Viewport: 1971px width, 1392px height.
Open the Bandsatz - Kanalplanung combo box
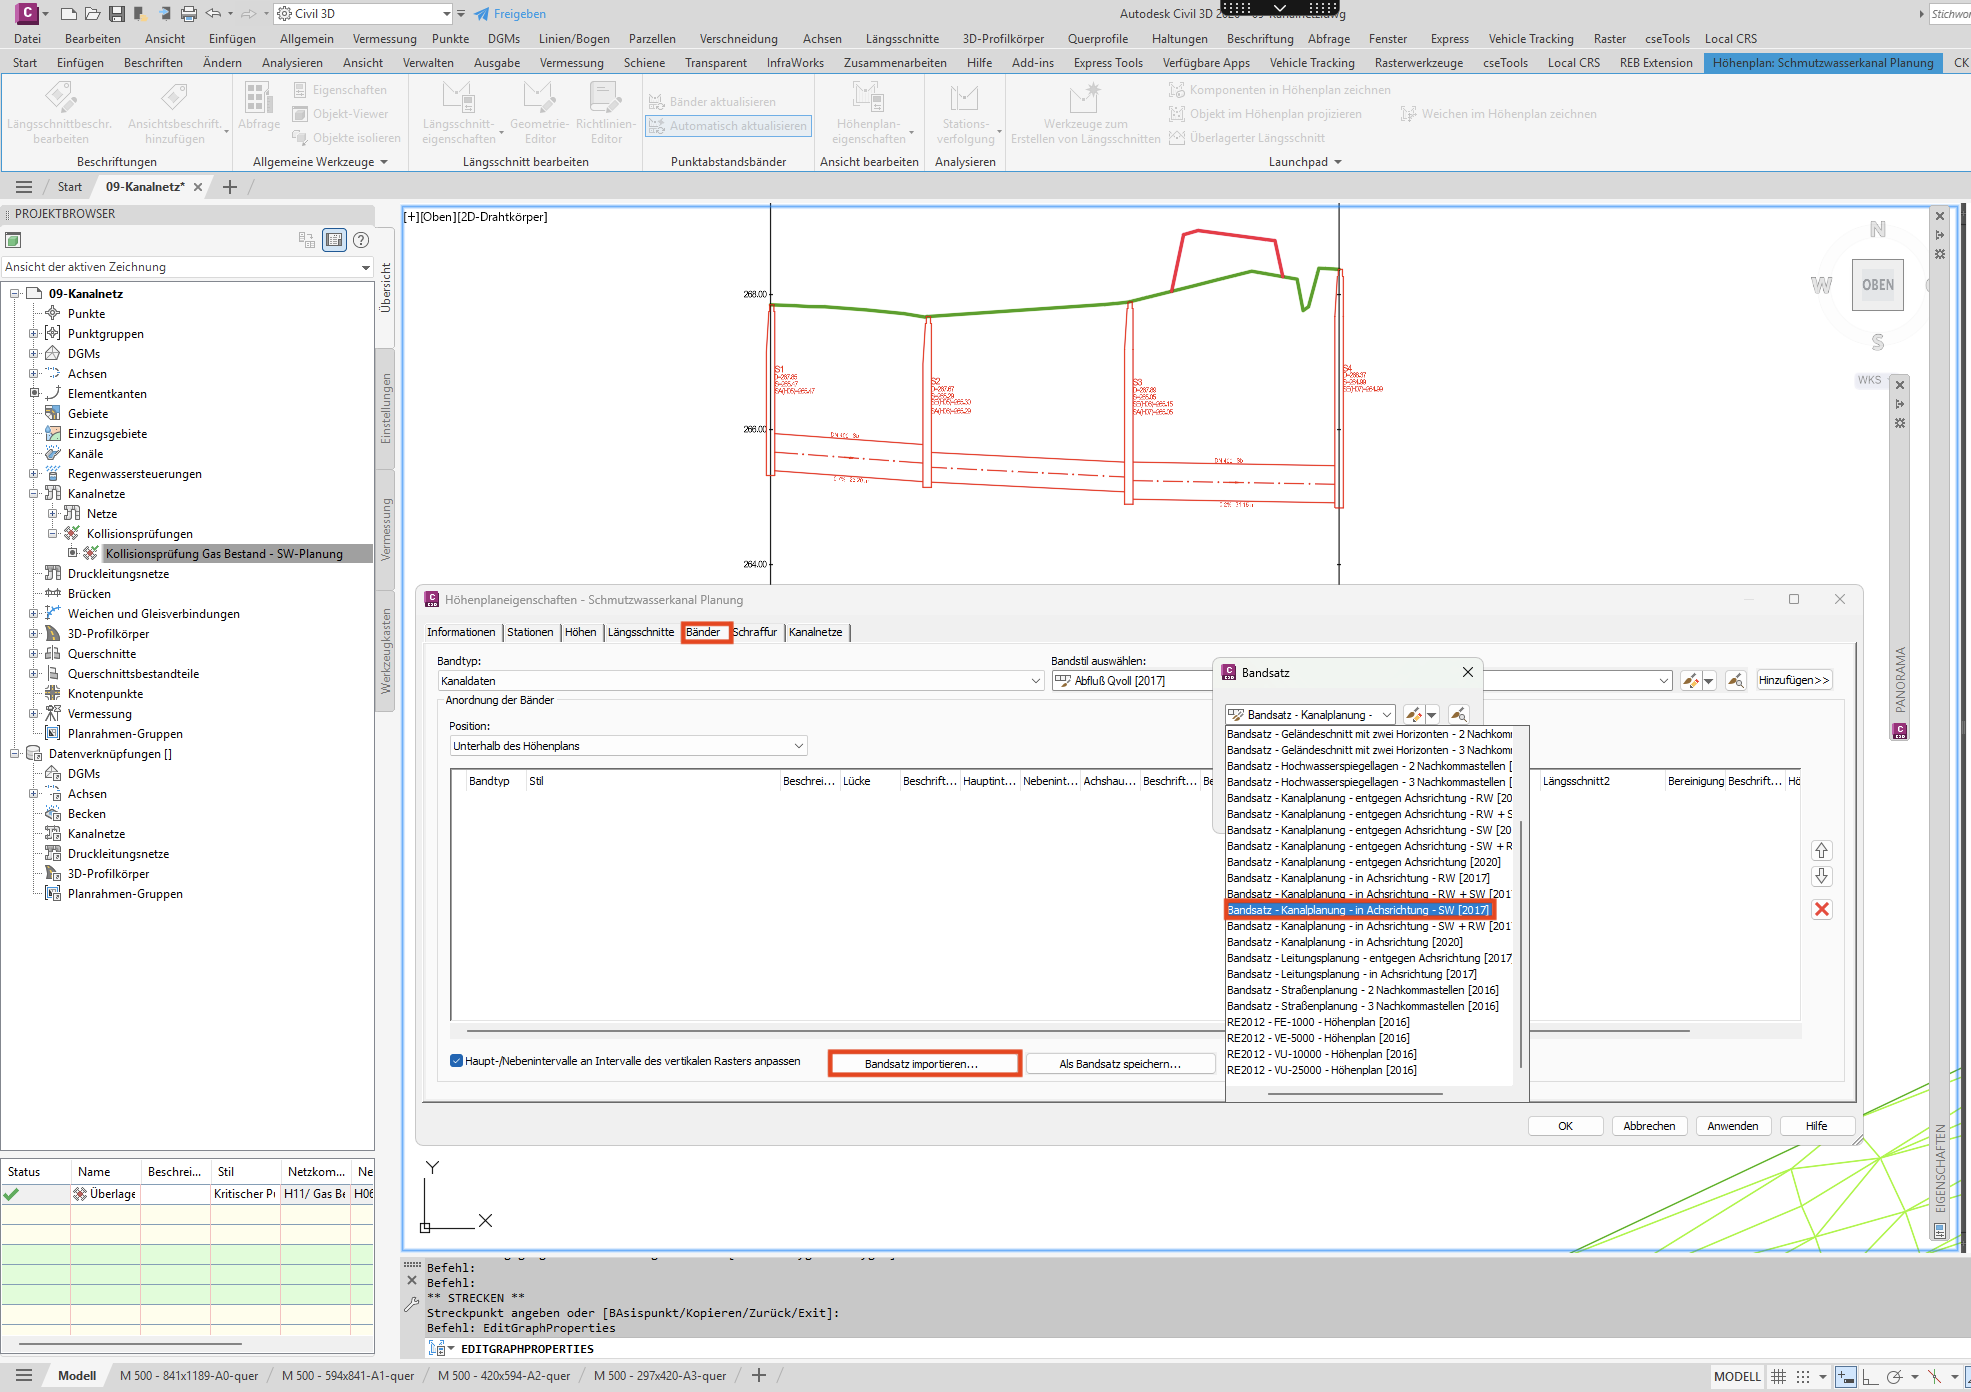(1310, 715)
